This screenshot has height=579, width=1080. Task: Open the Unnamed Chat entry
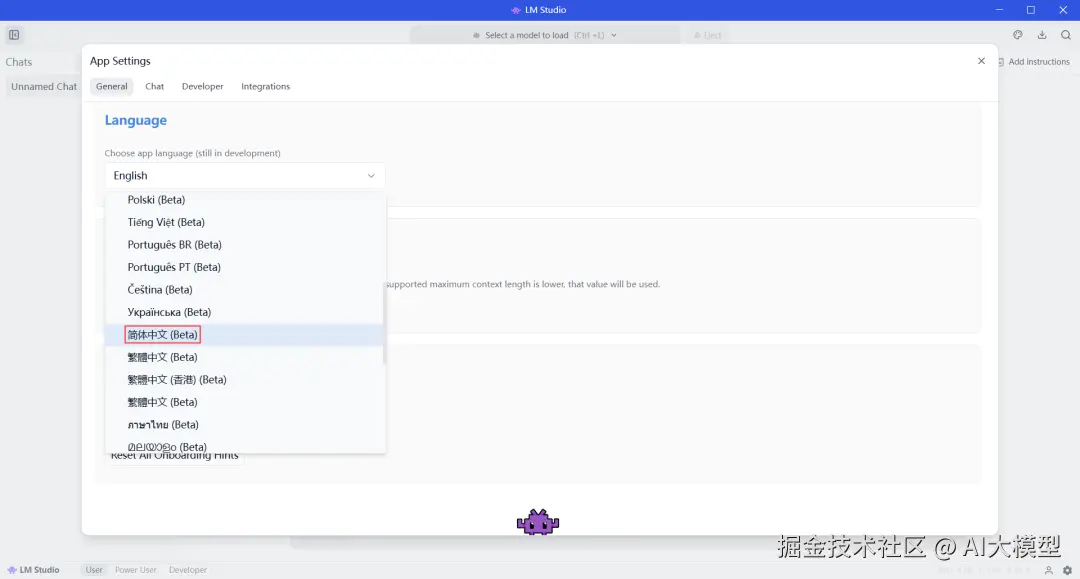point(44,87)
